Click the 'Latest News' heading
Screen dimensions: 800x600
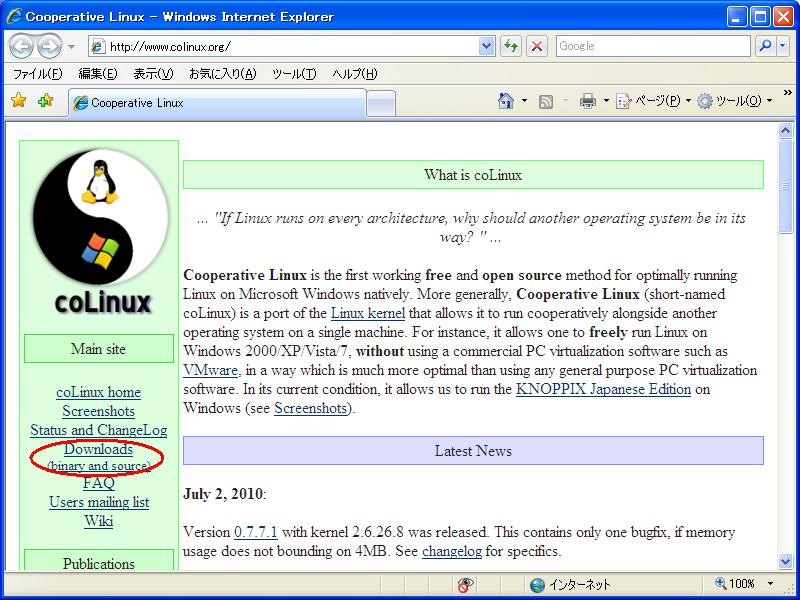473,451
